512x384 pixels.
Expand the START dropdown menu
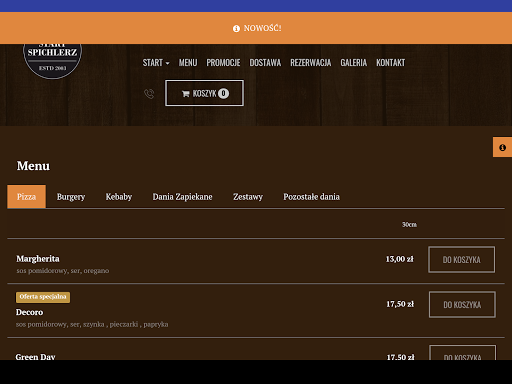point(156,63)
